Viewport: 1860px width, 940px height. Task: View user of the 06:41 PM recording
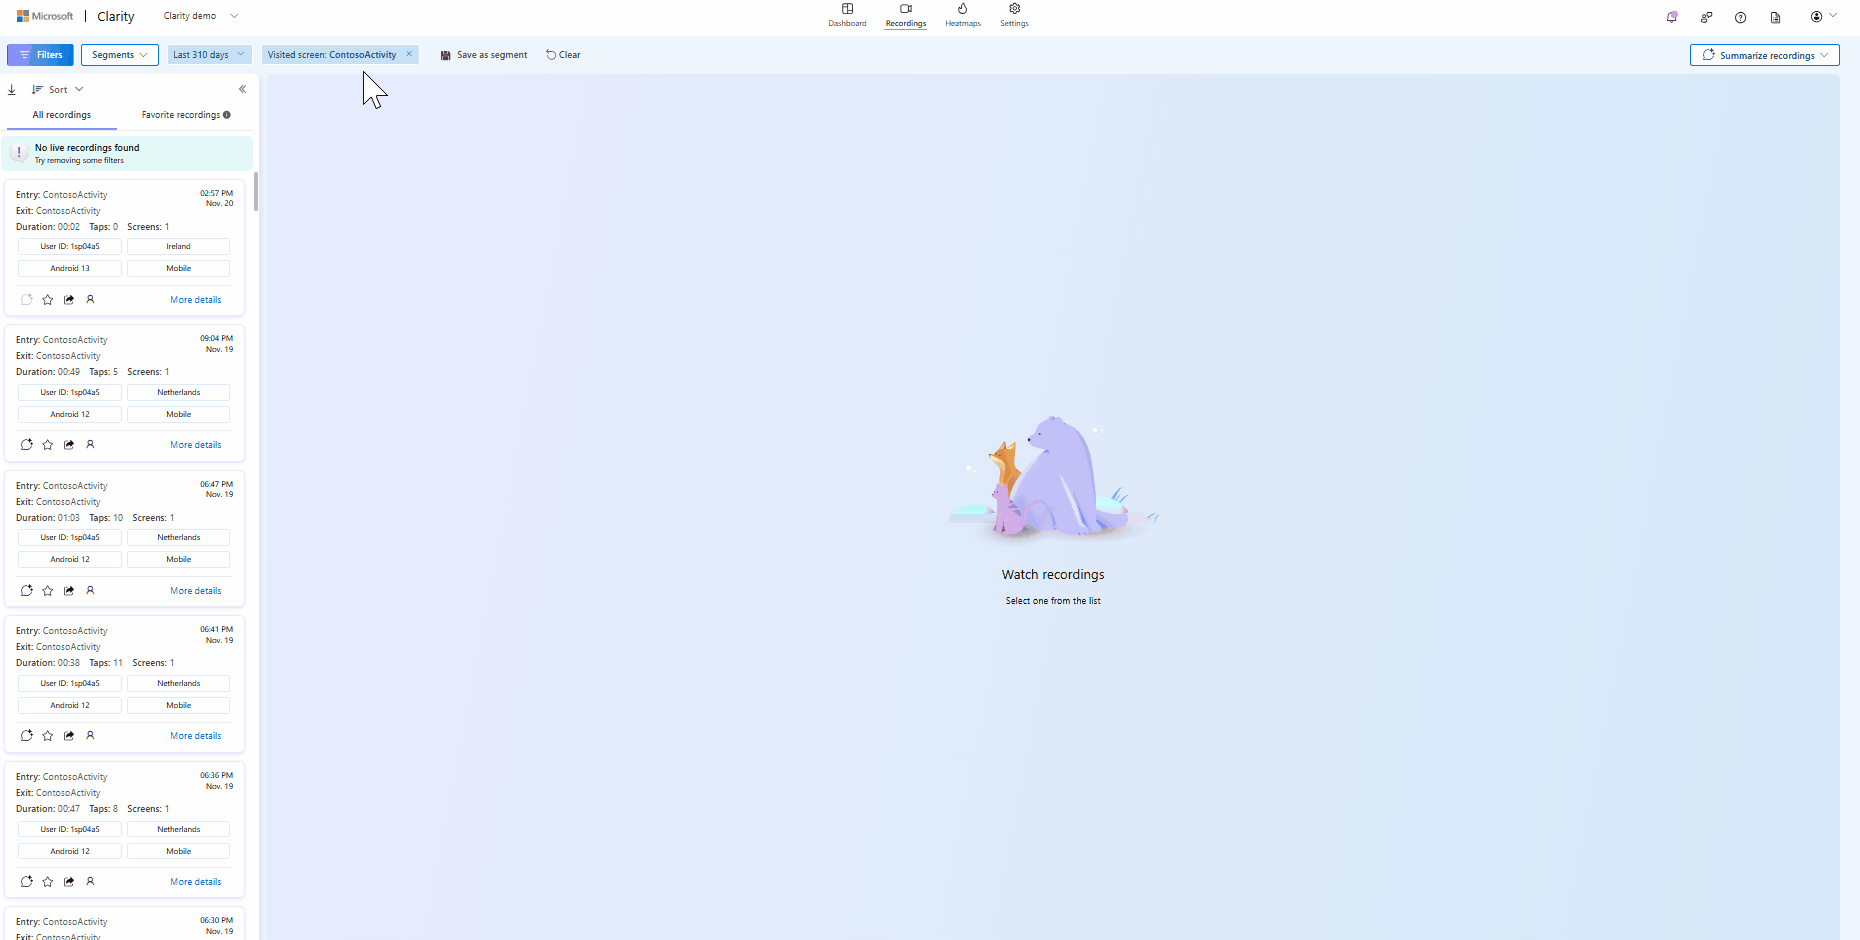click(90, 735)
